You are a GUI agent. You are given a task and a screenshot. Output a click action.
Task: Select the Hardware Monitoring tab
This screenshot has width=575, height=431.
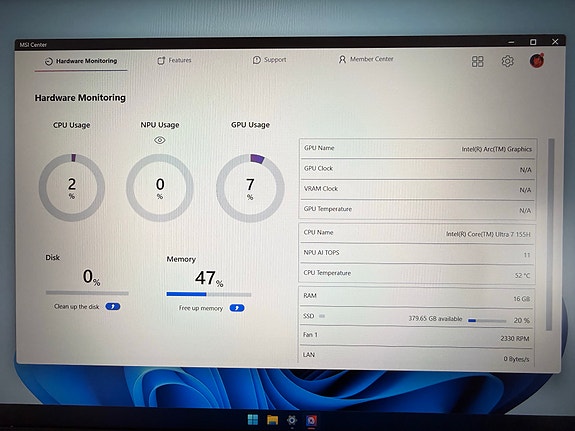point(81,61)
